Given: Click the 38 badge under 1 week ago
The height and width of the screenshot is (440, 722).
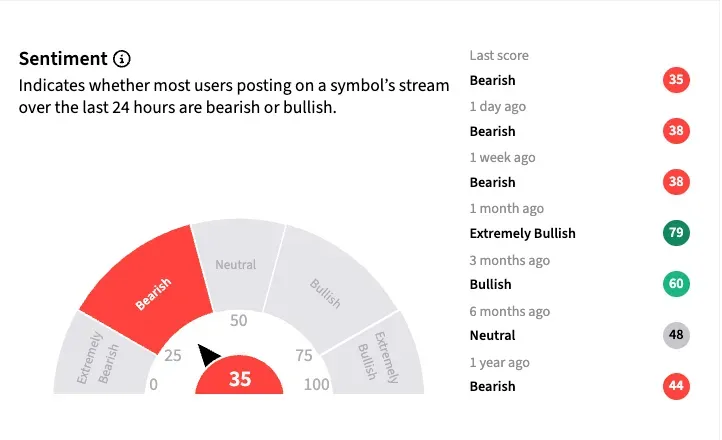Looking at the screenshot, I should click(x=677, y=182).
